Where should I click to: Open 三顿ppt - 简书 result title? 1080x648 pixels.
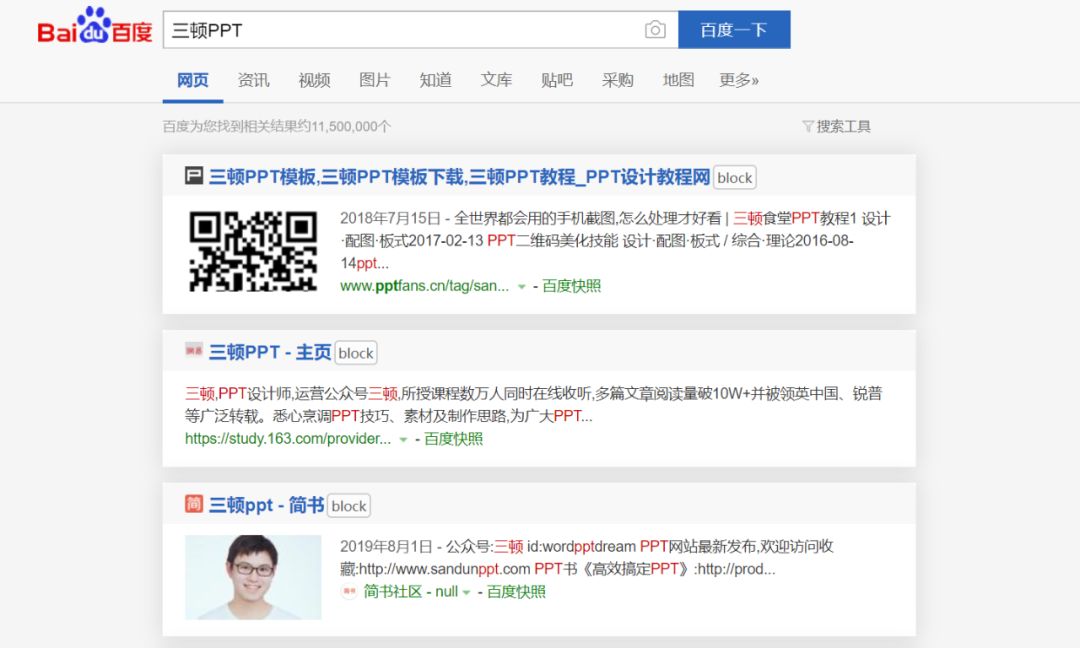click(x=267, y=505)
